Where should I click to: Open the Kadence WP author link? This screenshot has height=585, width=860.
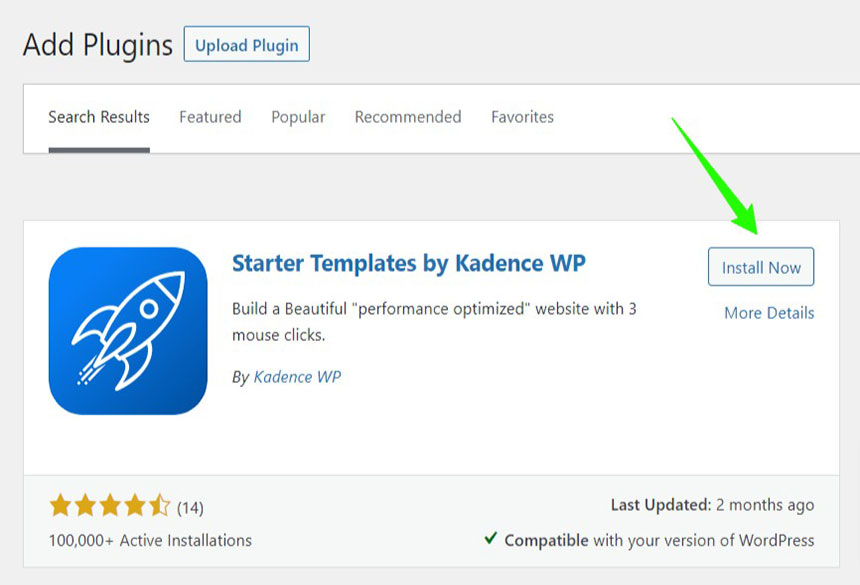point(297,377)
